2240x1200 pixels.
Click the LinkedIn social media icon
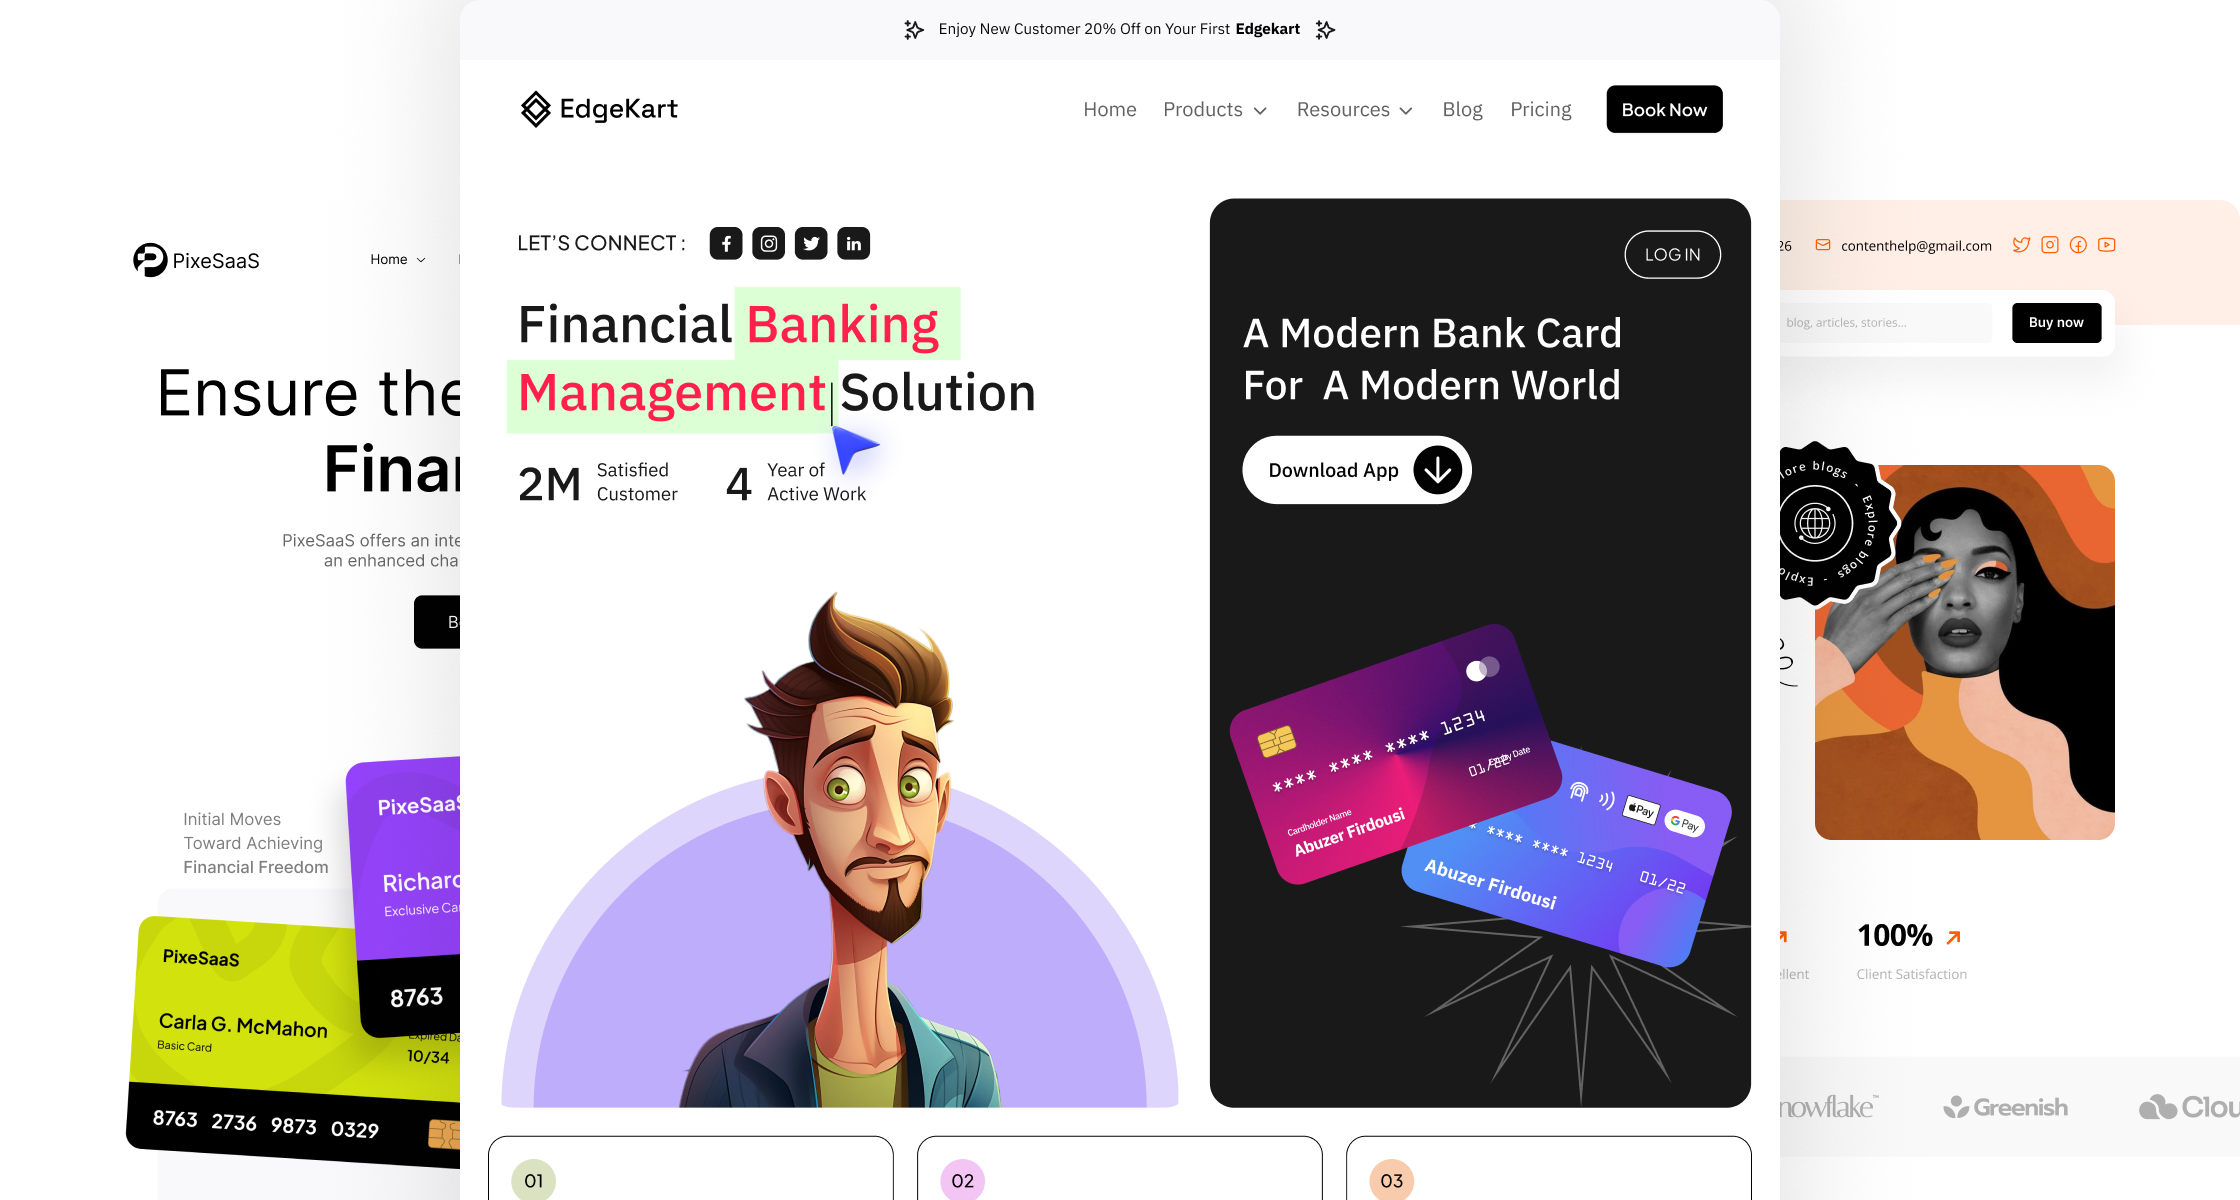point(853,243)
